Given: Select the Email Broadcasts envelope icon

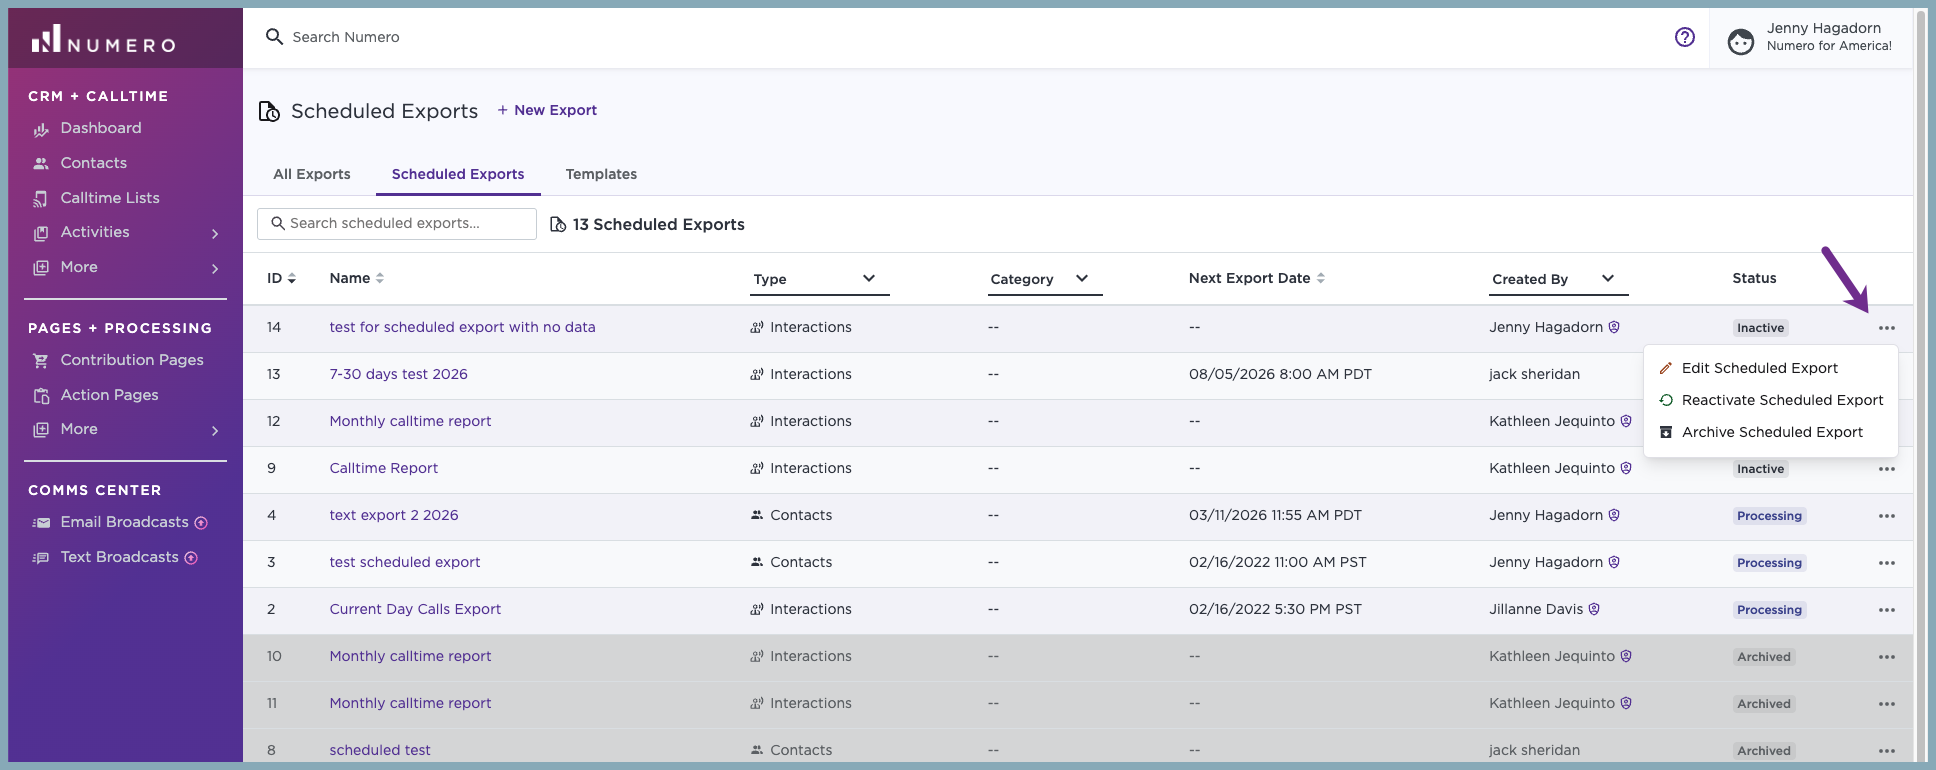Looking at the screenshot, I should point(41,523).
